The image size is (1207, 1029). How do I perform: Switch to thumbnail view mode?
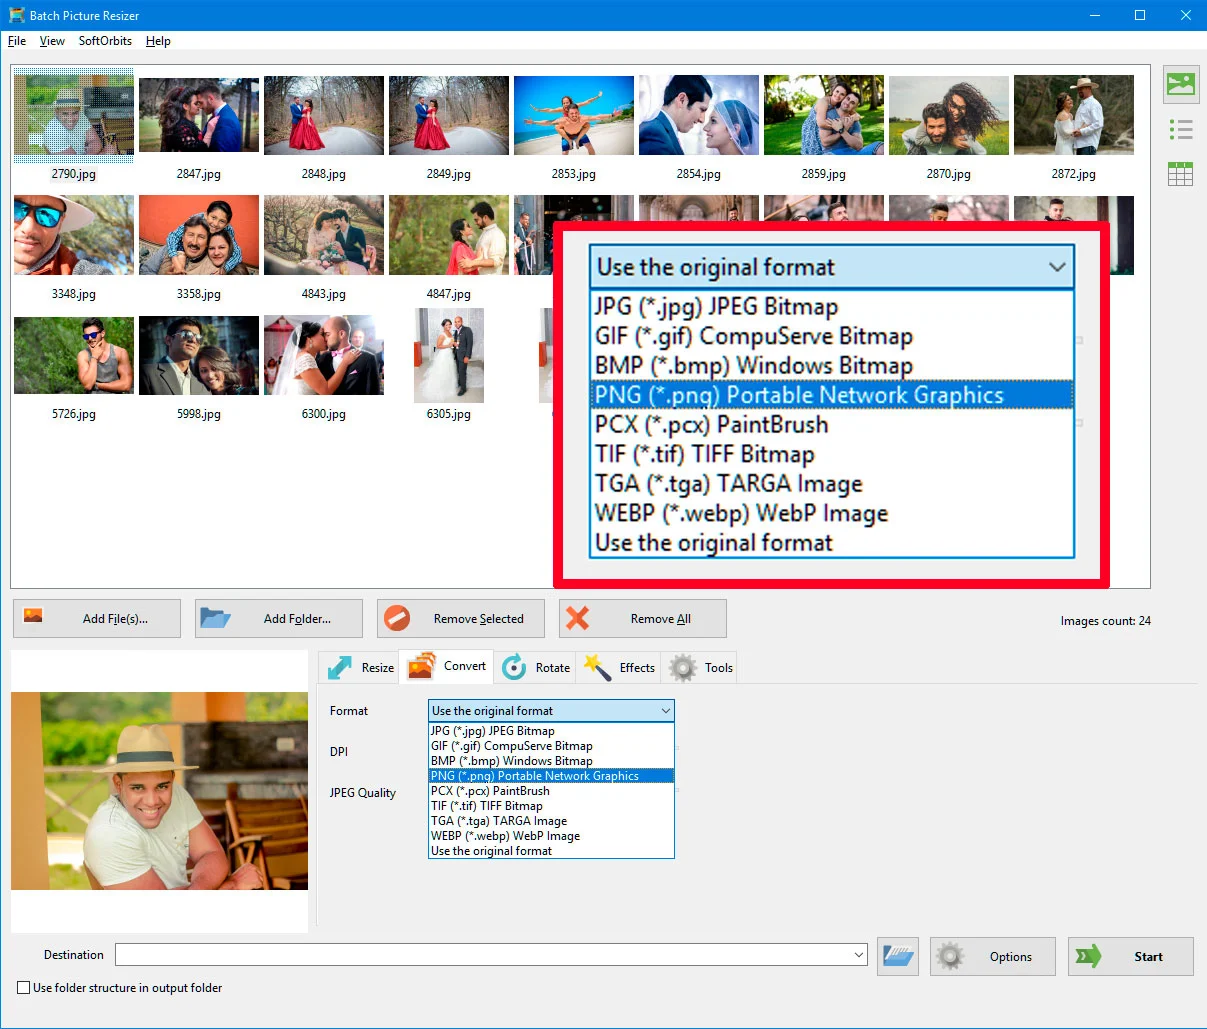click(x=1180, y=85)
